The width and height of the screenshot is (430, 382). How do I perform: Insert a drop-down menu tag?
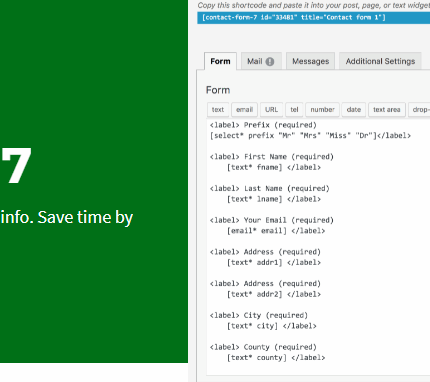pyautogui.click(x=419, y=110)
